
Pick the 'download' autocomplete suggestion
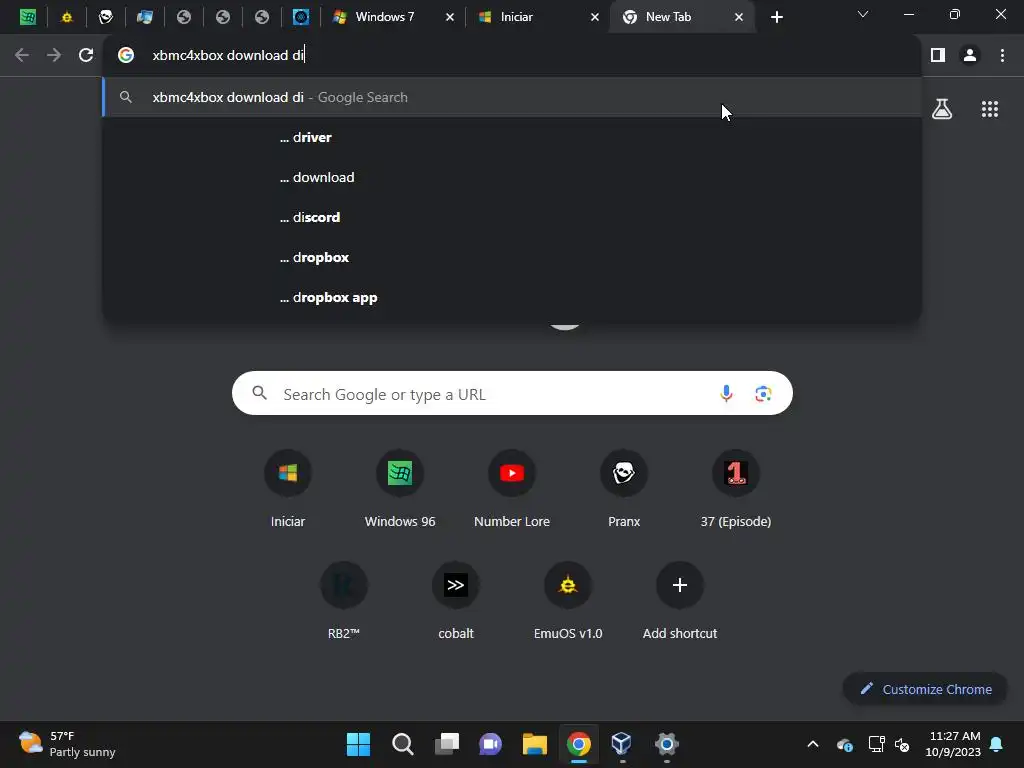click(512, 177)
